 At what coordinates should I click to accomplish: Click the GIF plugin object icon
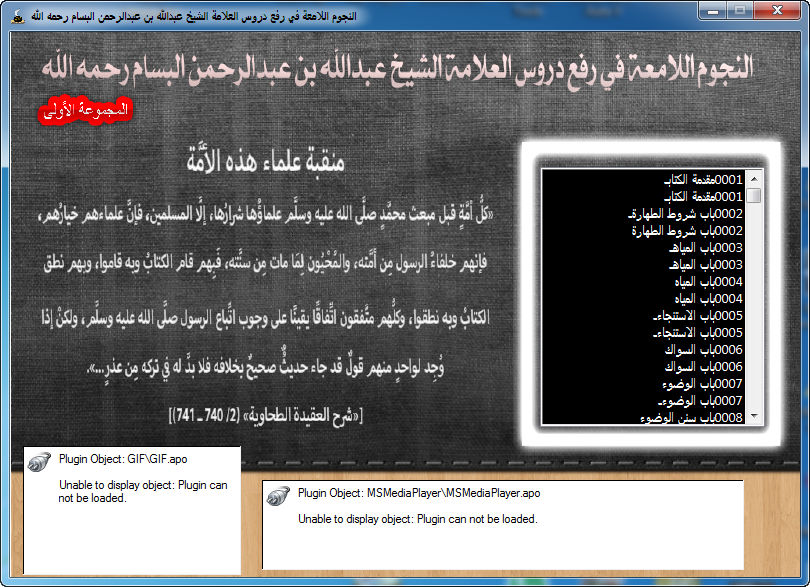coord(38,461)
